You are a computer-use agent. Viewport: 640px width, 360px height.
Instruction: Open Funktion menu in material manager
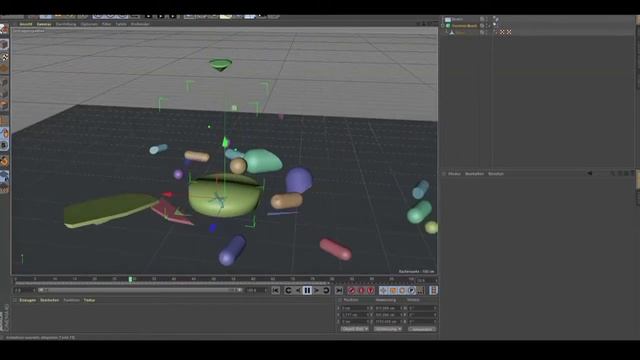click(71, 300)
